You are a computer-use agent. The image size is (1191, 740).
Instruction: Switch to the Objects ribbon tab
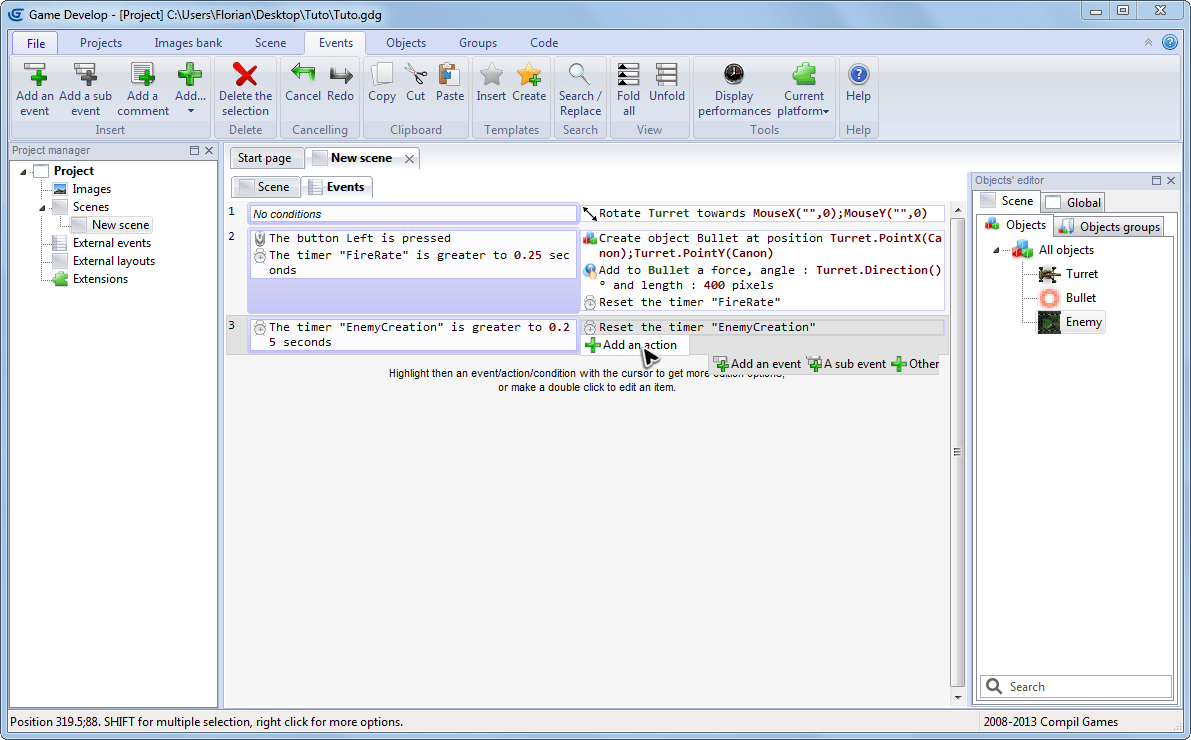point(406,43)
